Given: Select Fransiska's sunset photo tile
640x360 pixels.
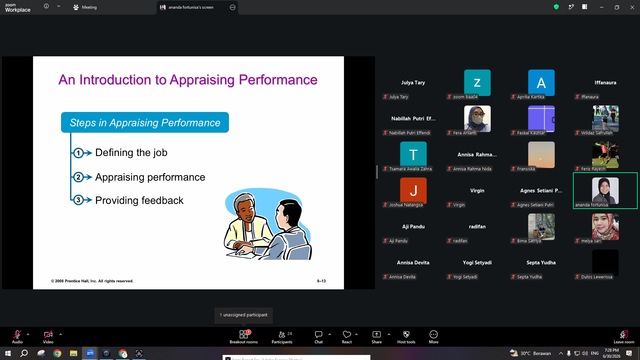Looking at the screenshot, I should 541,155.
